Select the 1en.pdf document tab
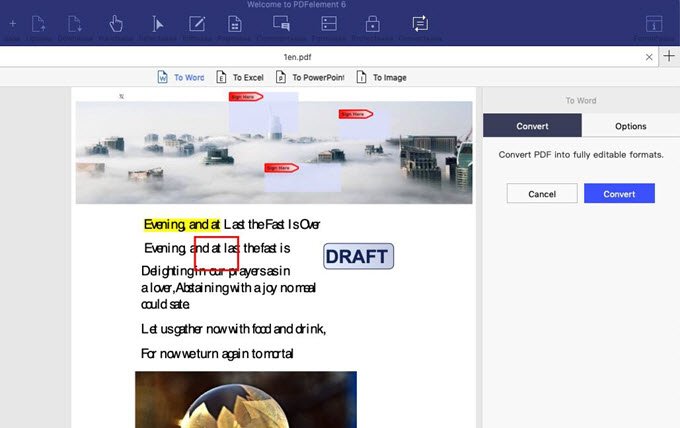Screen dimensions: 680x428 298,57
